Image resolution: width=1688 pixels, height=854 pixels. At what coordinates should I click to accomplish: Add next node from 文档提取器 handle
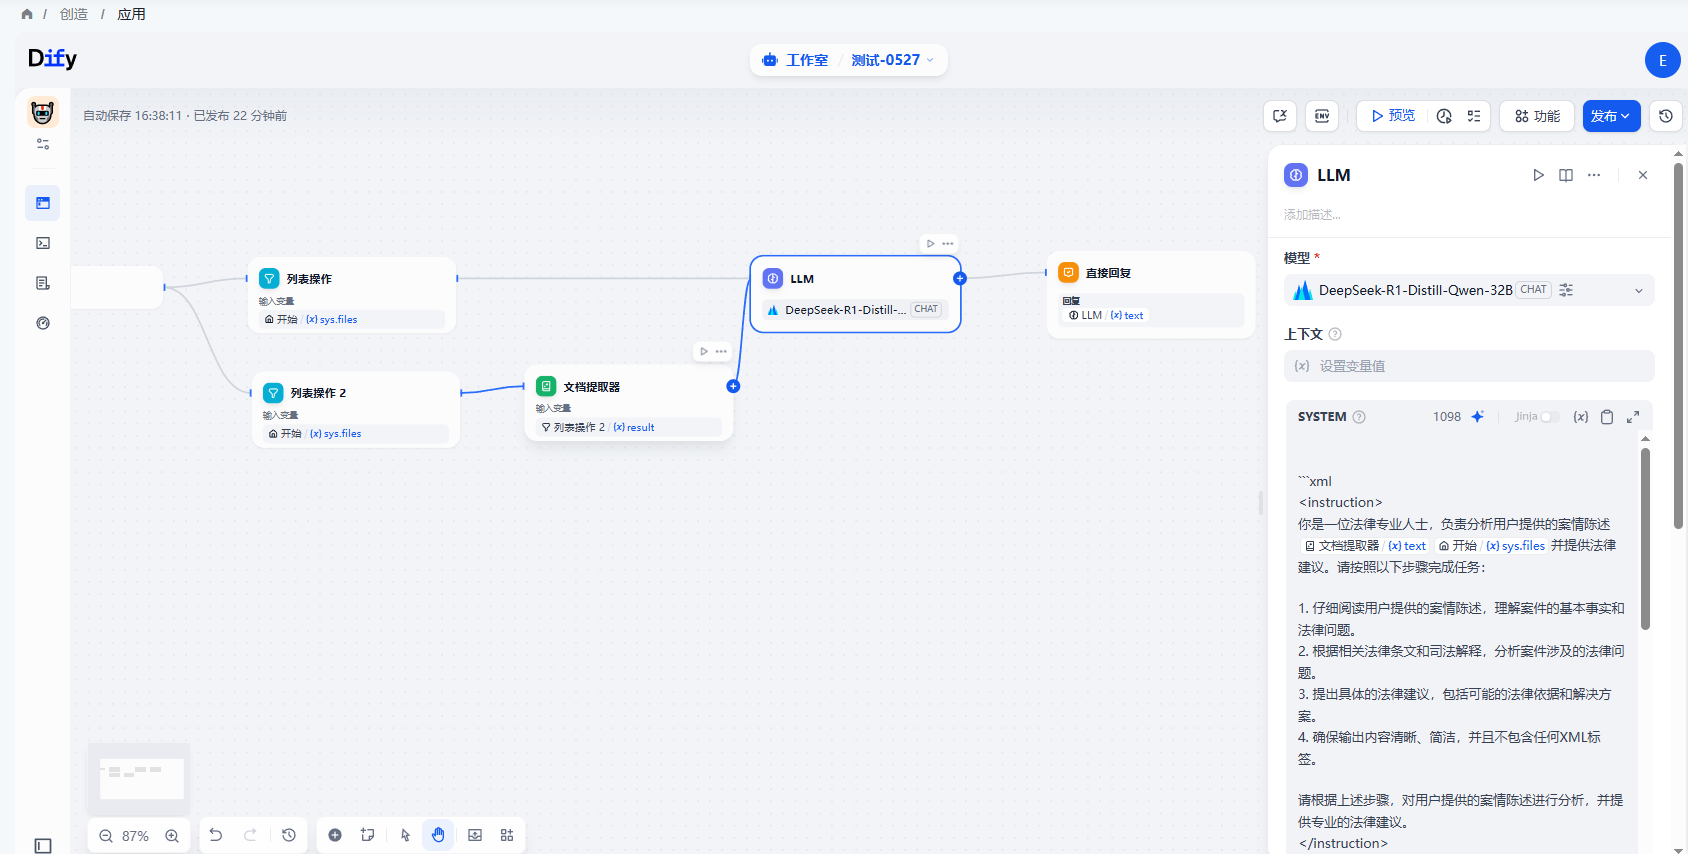coord(733,386)
